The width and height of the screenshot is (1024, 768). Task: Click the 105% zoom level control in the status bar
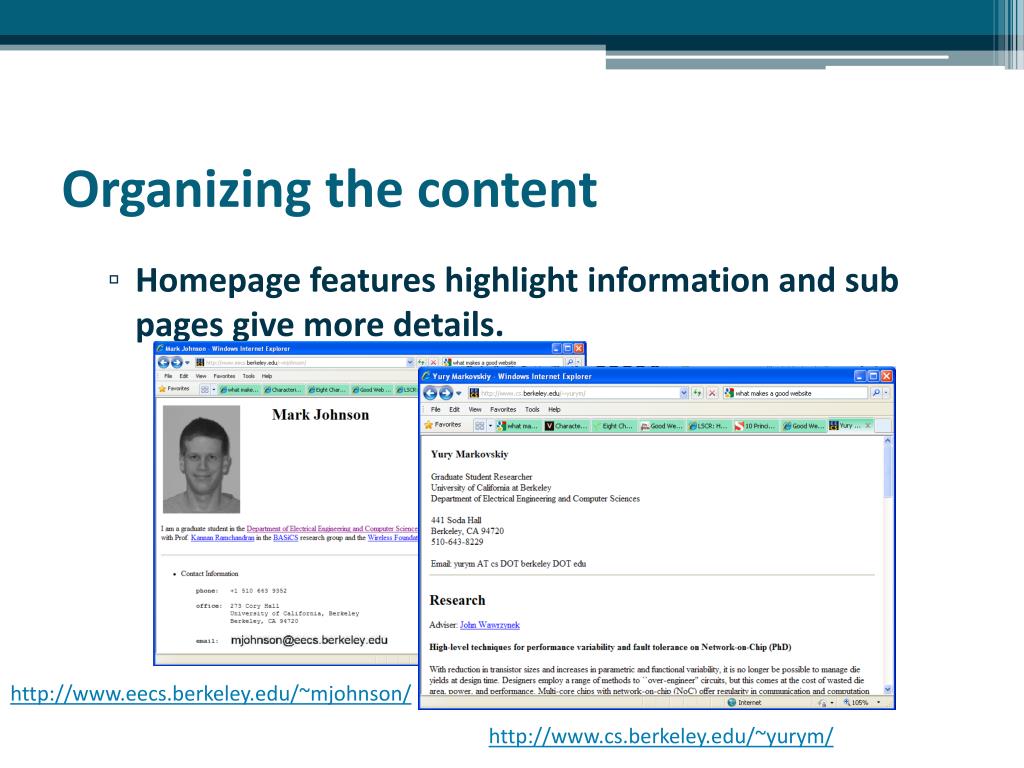861,703
